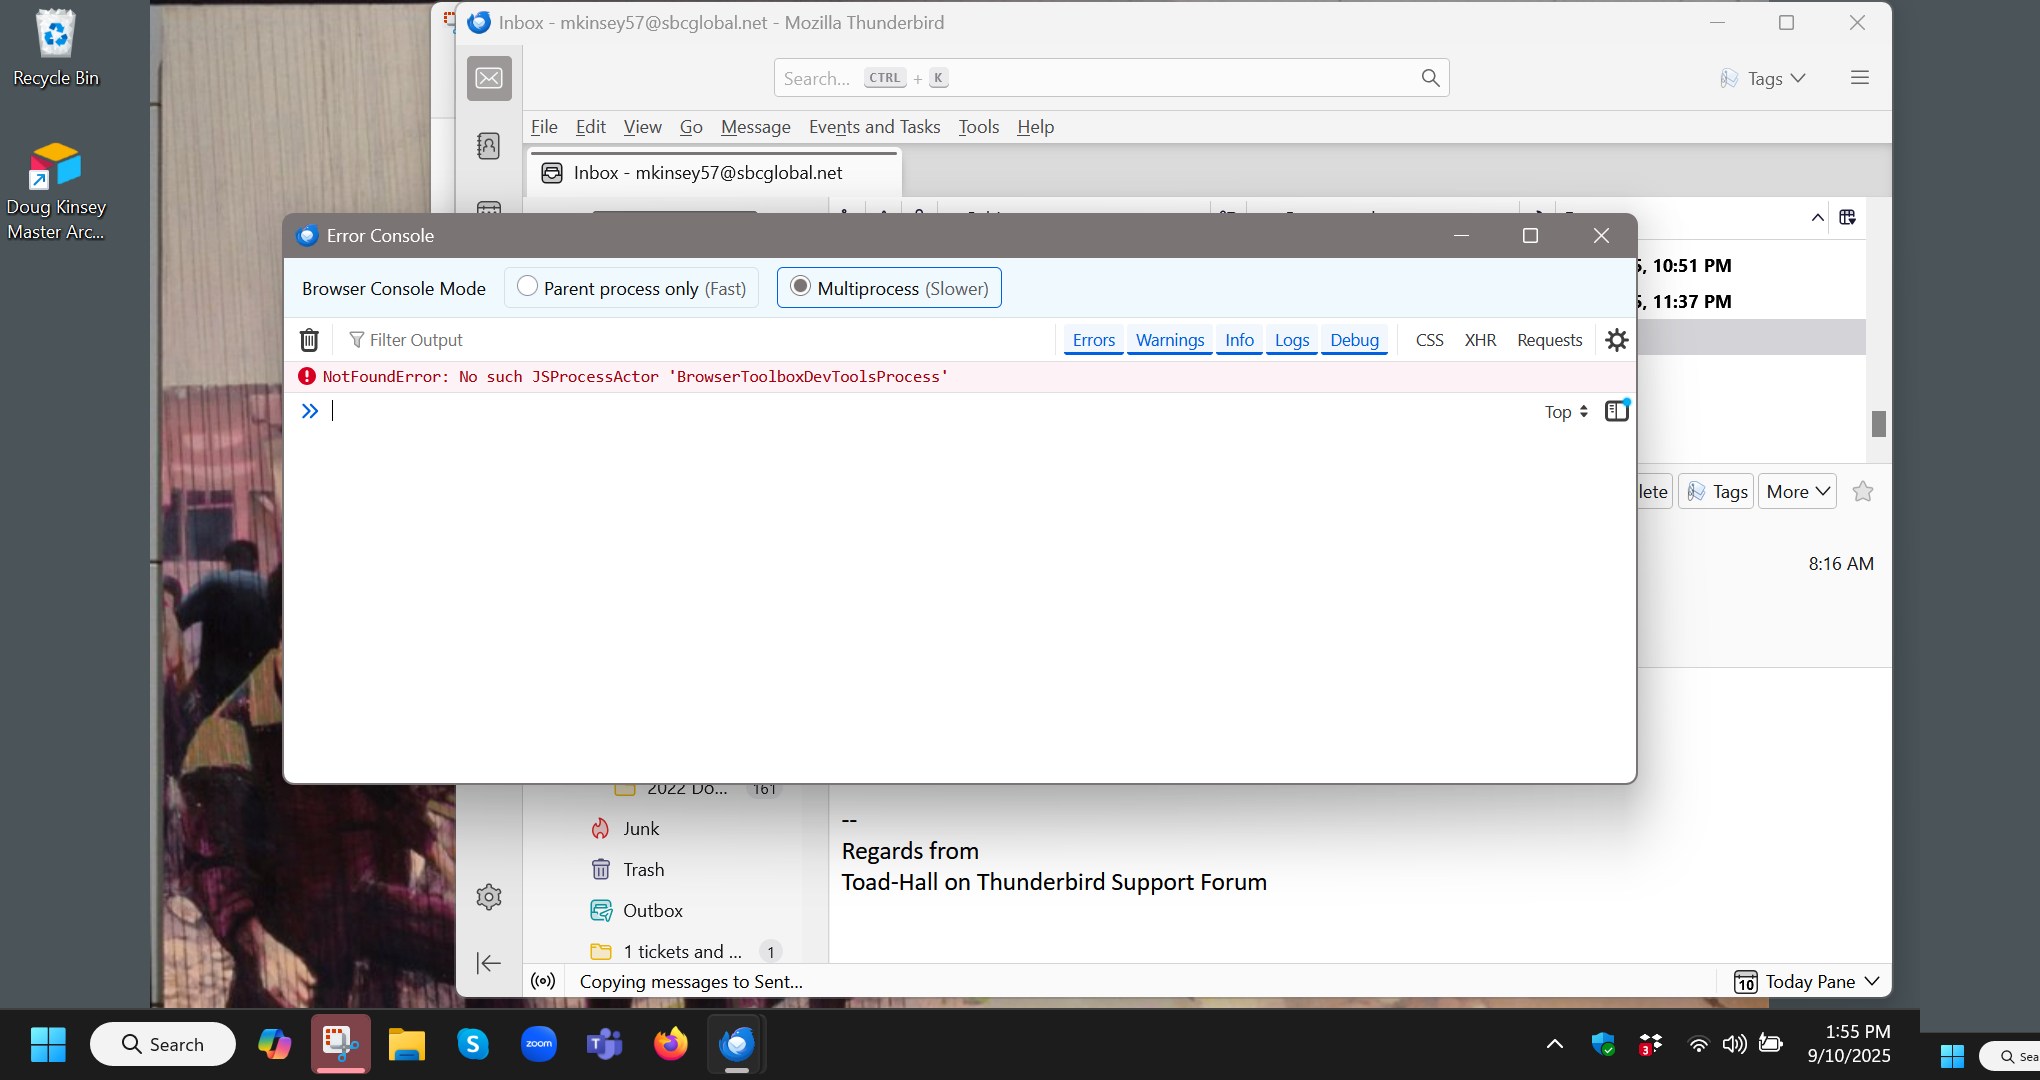Screen dimensions: 2040x1080
Task: Open Error Console settings gear
Action: (1616, 340)
